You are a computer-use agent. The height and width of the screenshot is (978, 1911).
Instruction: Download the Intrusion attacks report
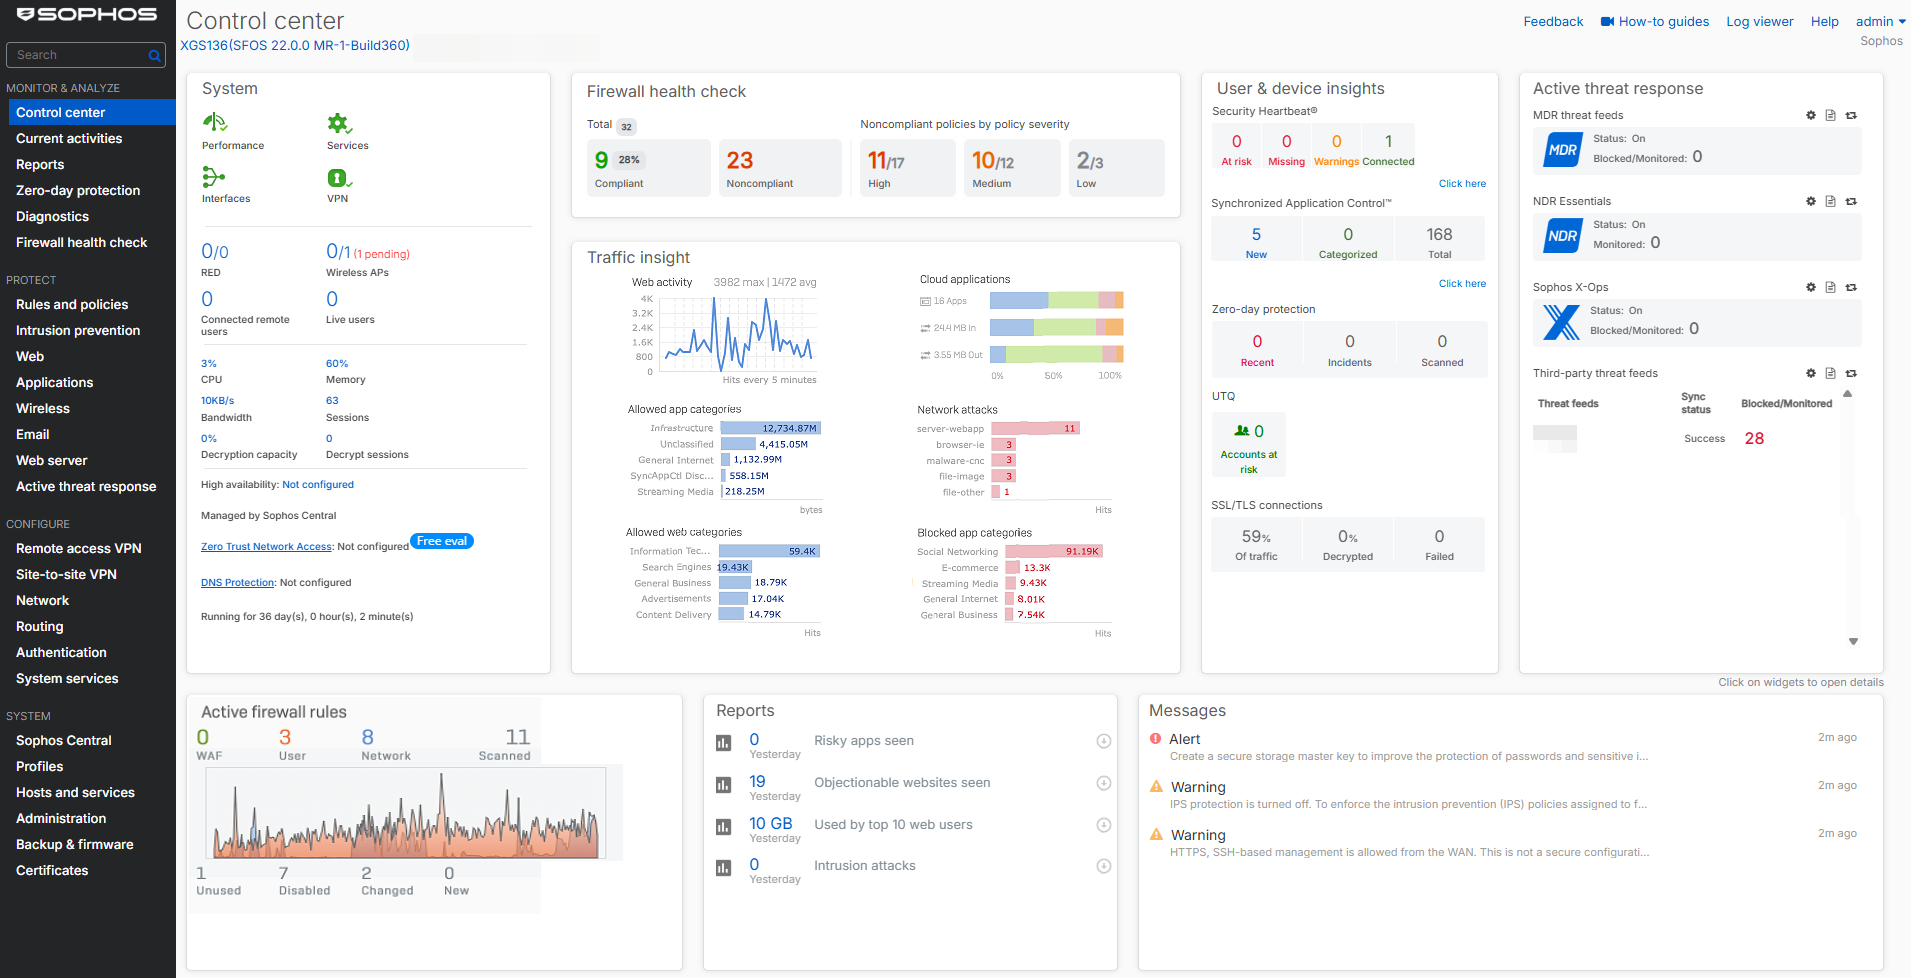[x=1104, y=866]
